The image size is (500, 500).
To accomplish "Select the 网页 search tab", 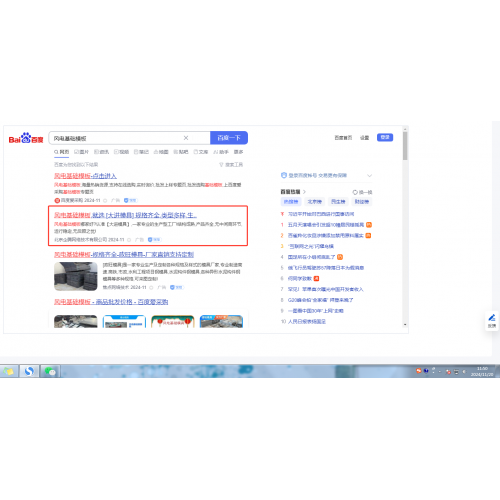I will point(62,152).
